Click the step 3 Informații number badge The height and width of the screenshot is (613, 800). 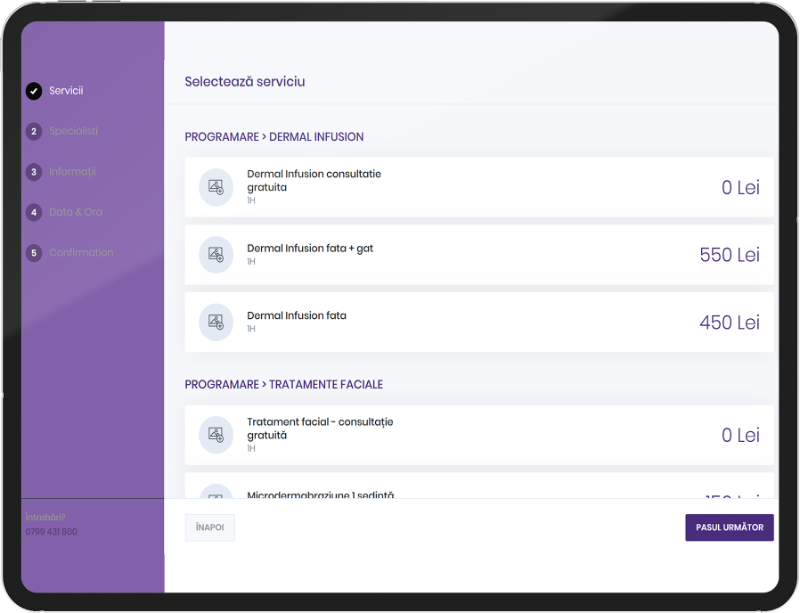coord(34,172)
